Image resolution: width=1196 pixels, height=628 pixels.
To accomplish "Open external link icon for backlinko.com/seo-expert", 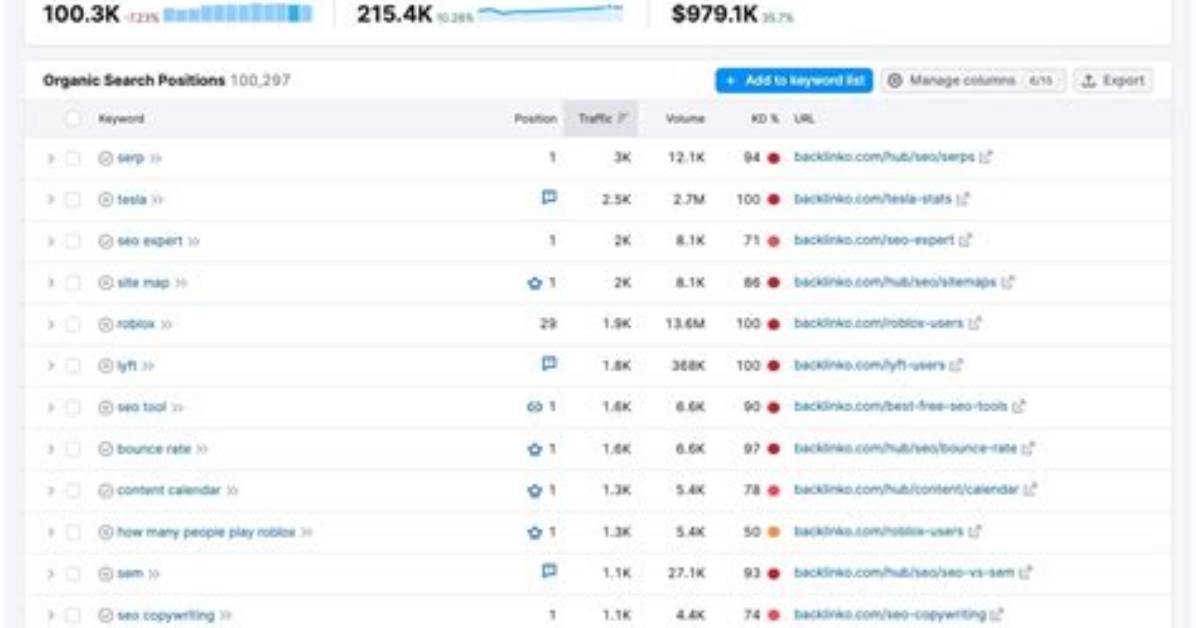I will pyautogui.click(x=966, y=240).
